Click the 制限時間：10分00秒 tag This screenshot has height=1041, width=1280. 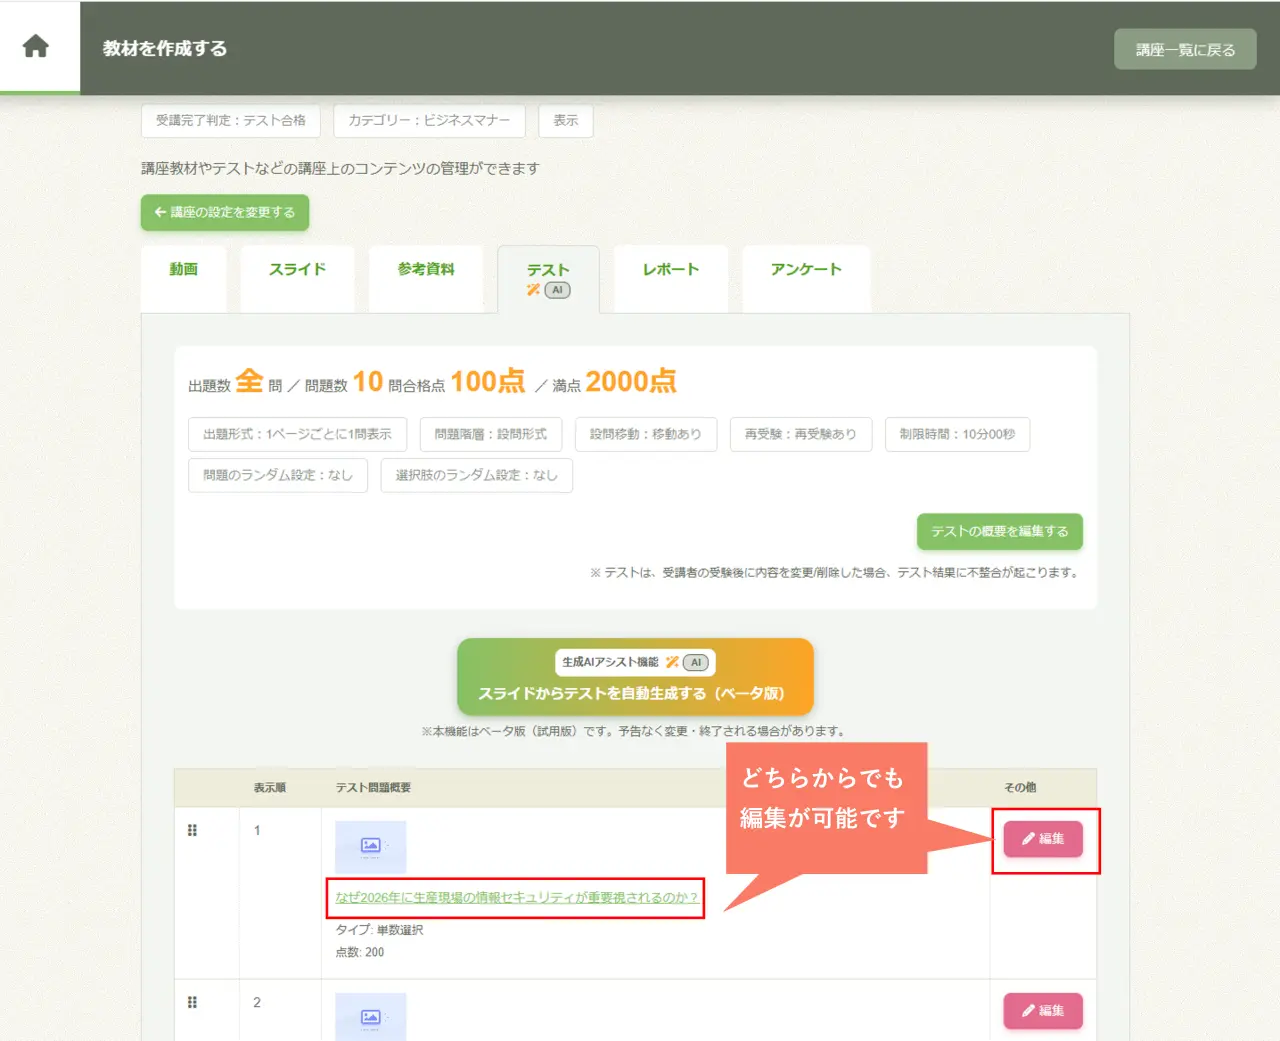pos(957,434)
